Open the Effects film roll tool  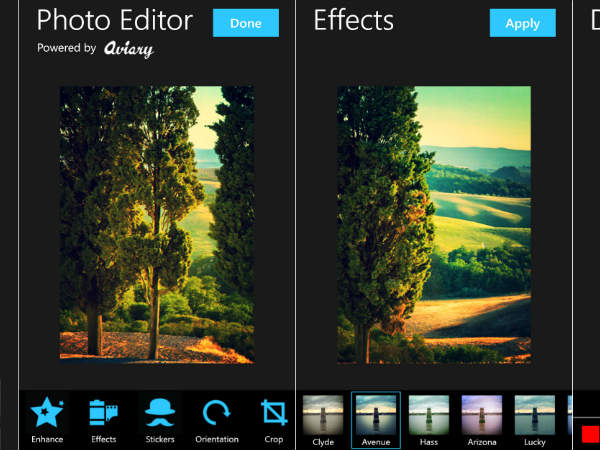(x=103, y=420)
